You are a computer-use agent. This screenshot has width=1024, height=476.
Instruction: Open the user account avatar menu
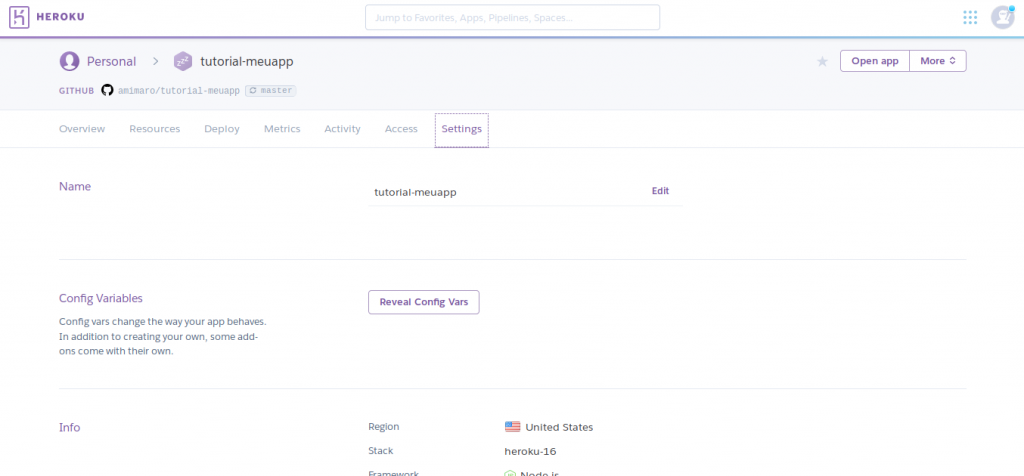point(1002,17)
